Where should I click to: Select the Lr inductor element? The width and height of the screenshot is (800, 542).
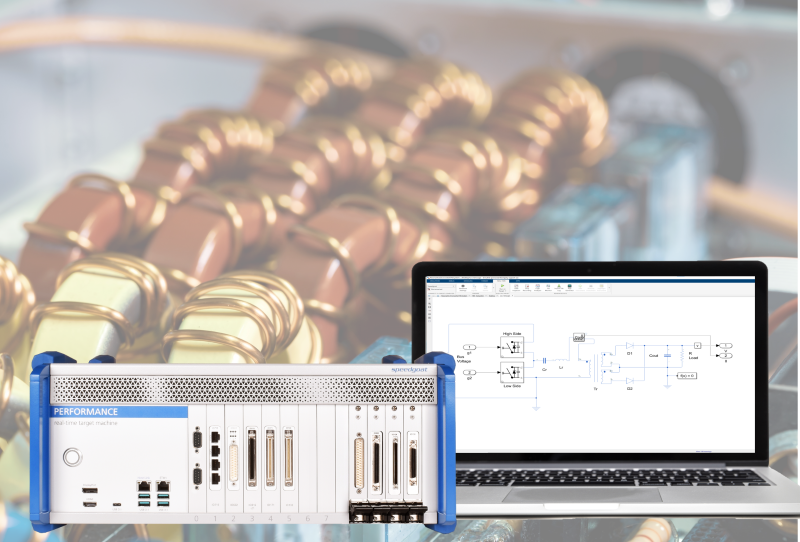[x=561, y=360]
